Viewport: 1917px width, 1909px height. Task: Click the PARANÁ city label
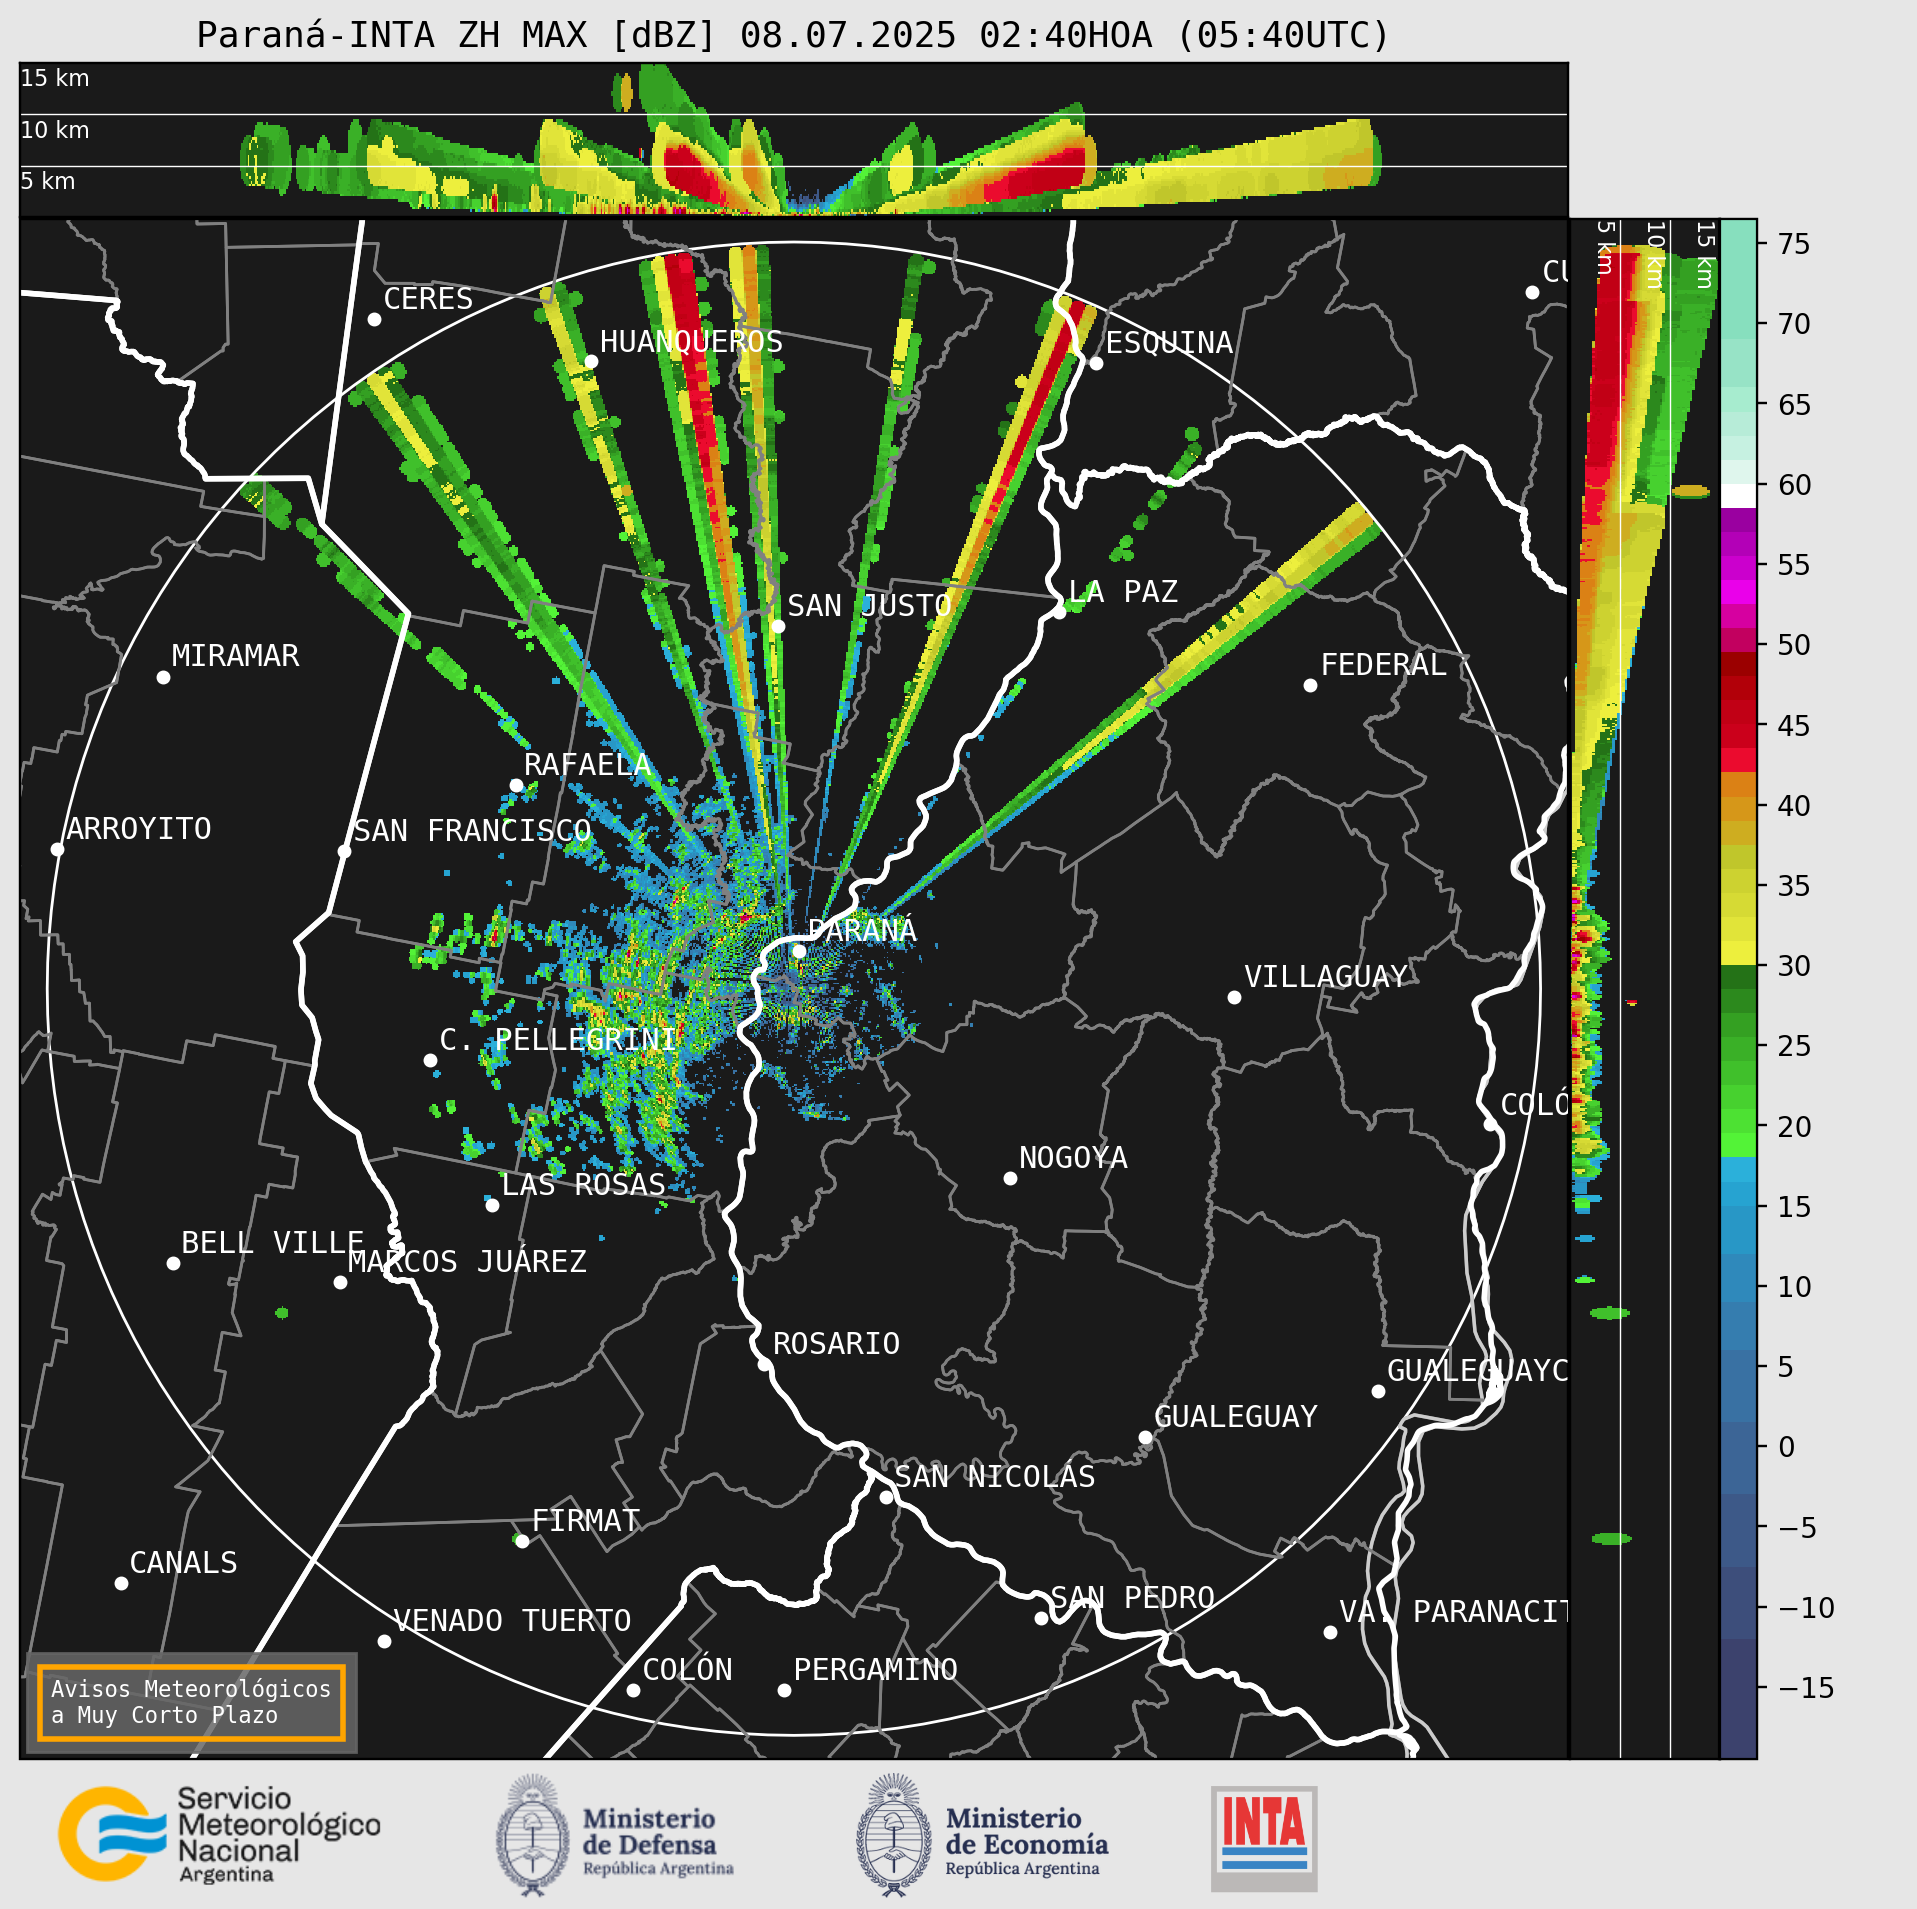[862, 930]
